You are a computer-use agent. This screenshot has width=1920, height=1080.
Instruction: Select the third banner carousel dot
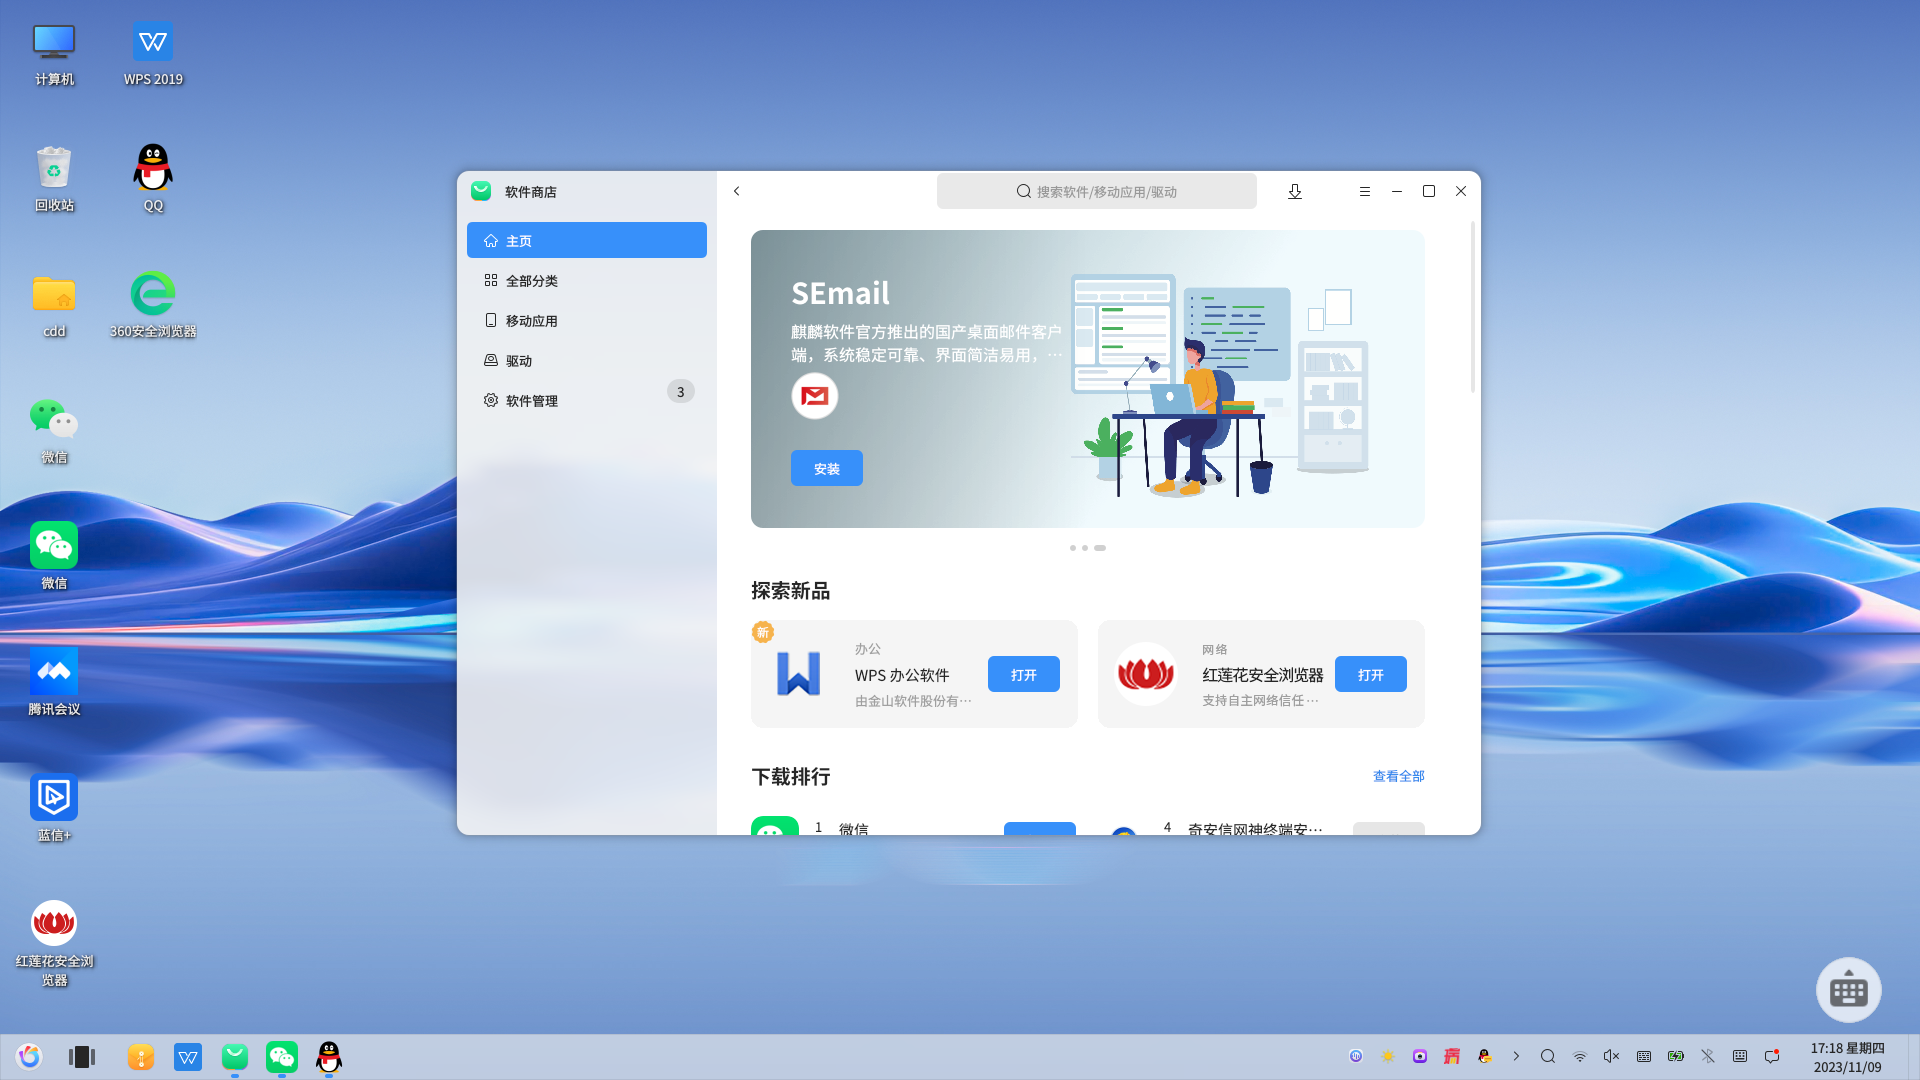pyautogui.click(x=1100, y=547)
